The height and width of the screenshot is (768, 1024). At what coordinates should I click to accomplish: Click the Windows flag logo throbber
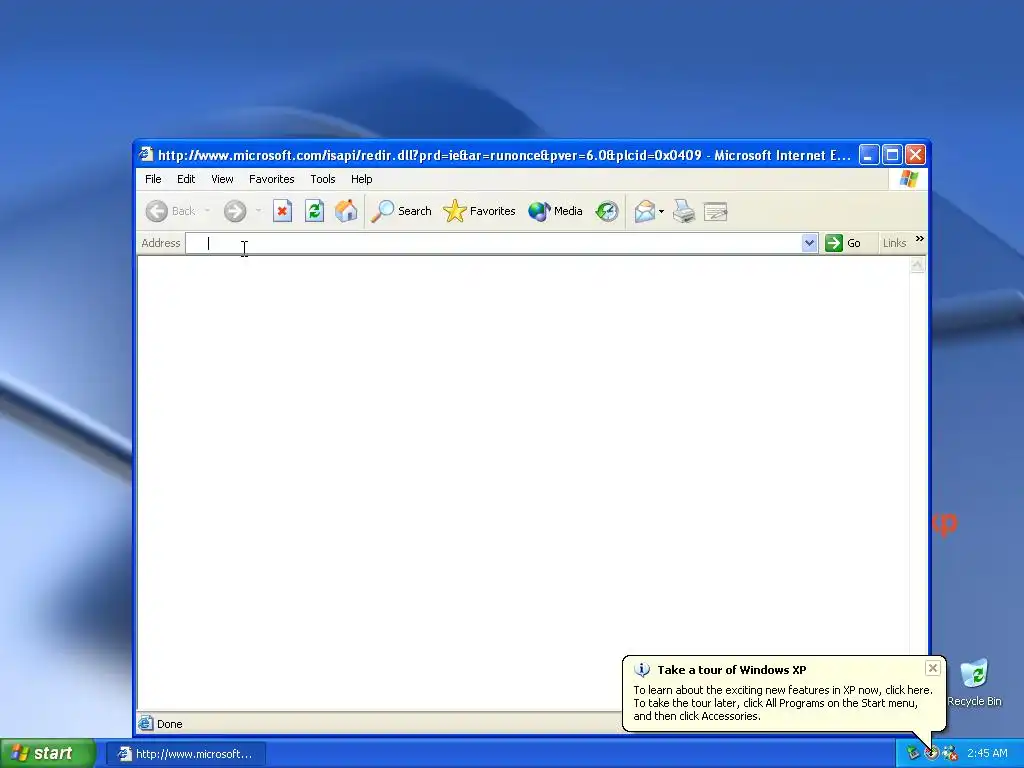(908, 179)
